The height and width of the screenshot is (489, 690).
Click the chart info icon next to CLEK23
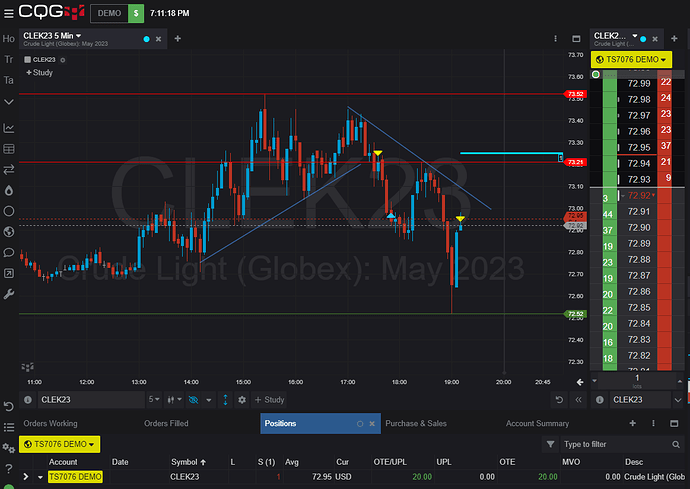point(28,400)
